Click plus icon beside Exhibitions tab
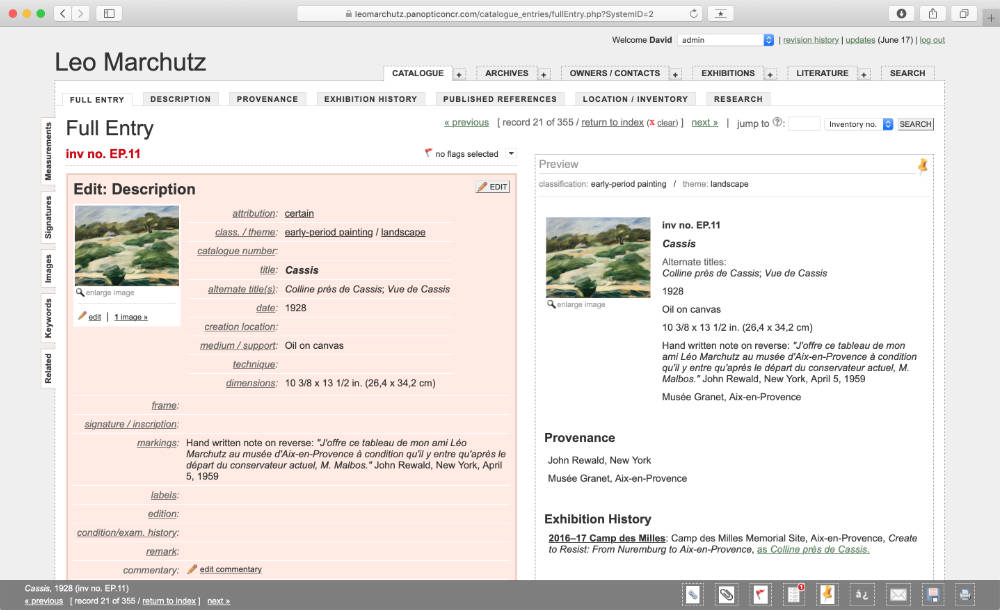1000x610 pixels. (770, 75)
